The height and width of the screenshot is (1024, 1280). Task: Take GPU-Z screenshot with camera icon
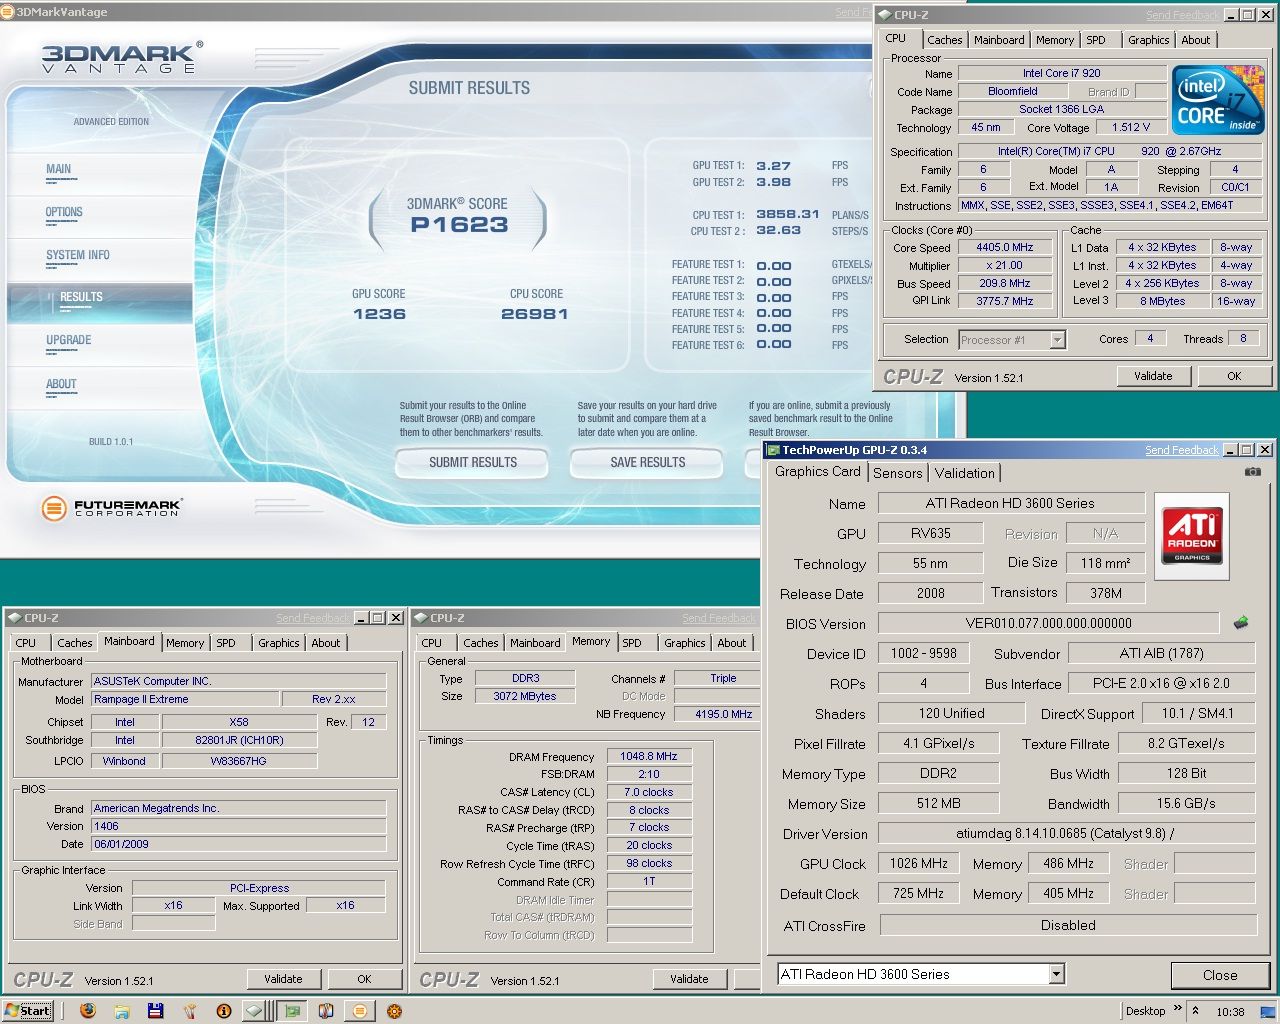[x=1252, y=471]
